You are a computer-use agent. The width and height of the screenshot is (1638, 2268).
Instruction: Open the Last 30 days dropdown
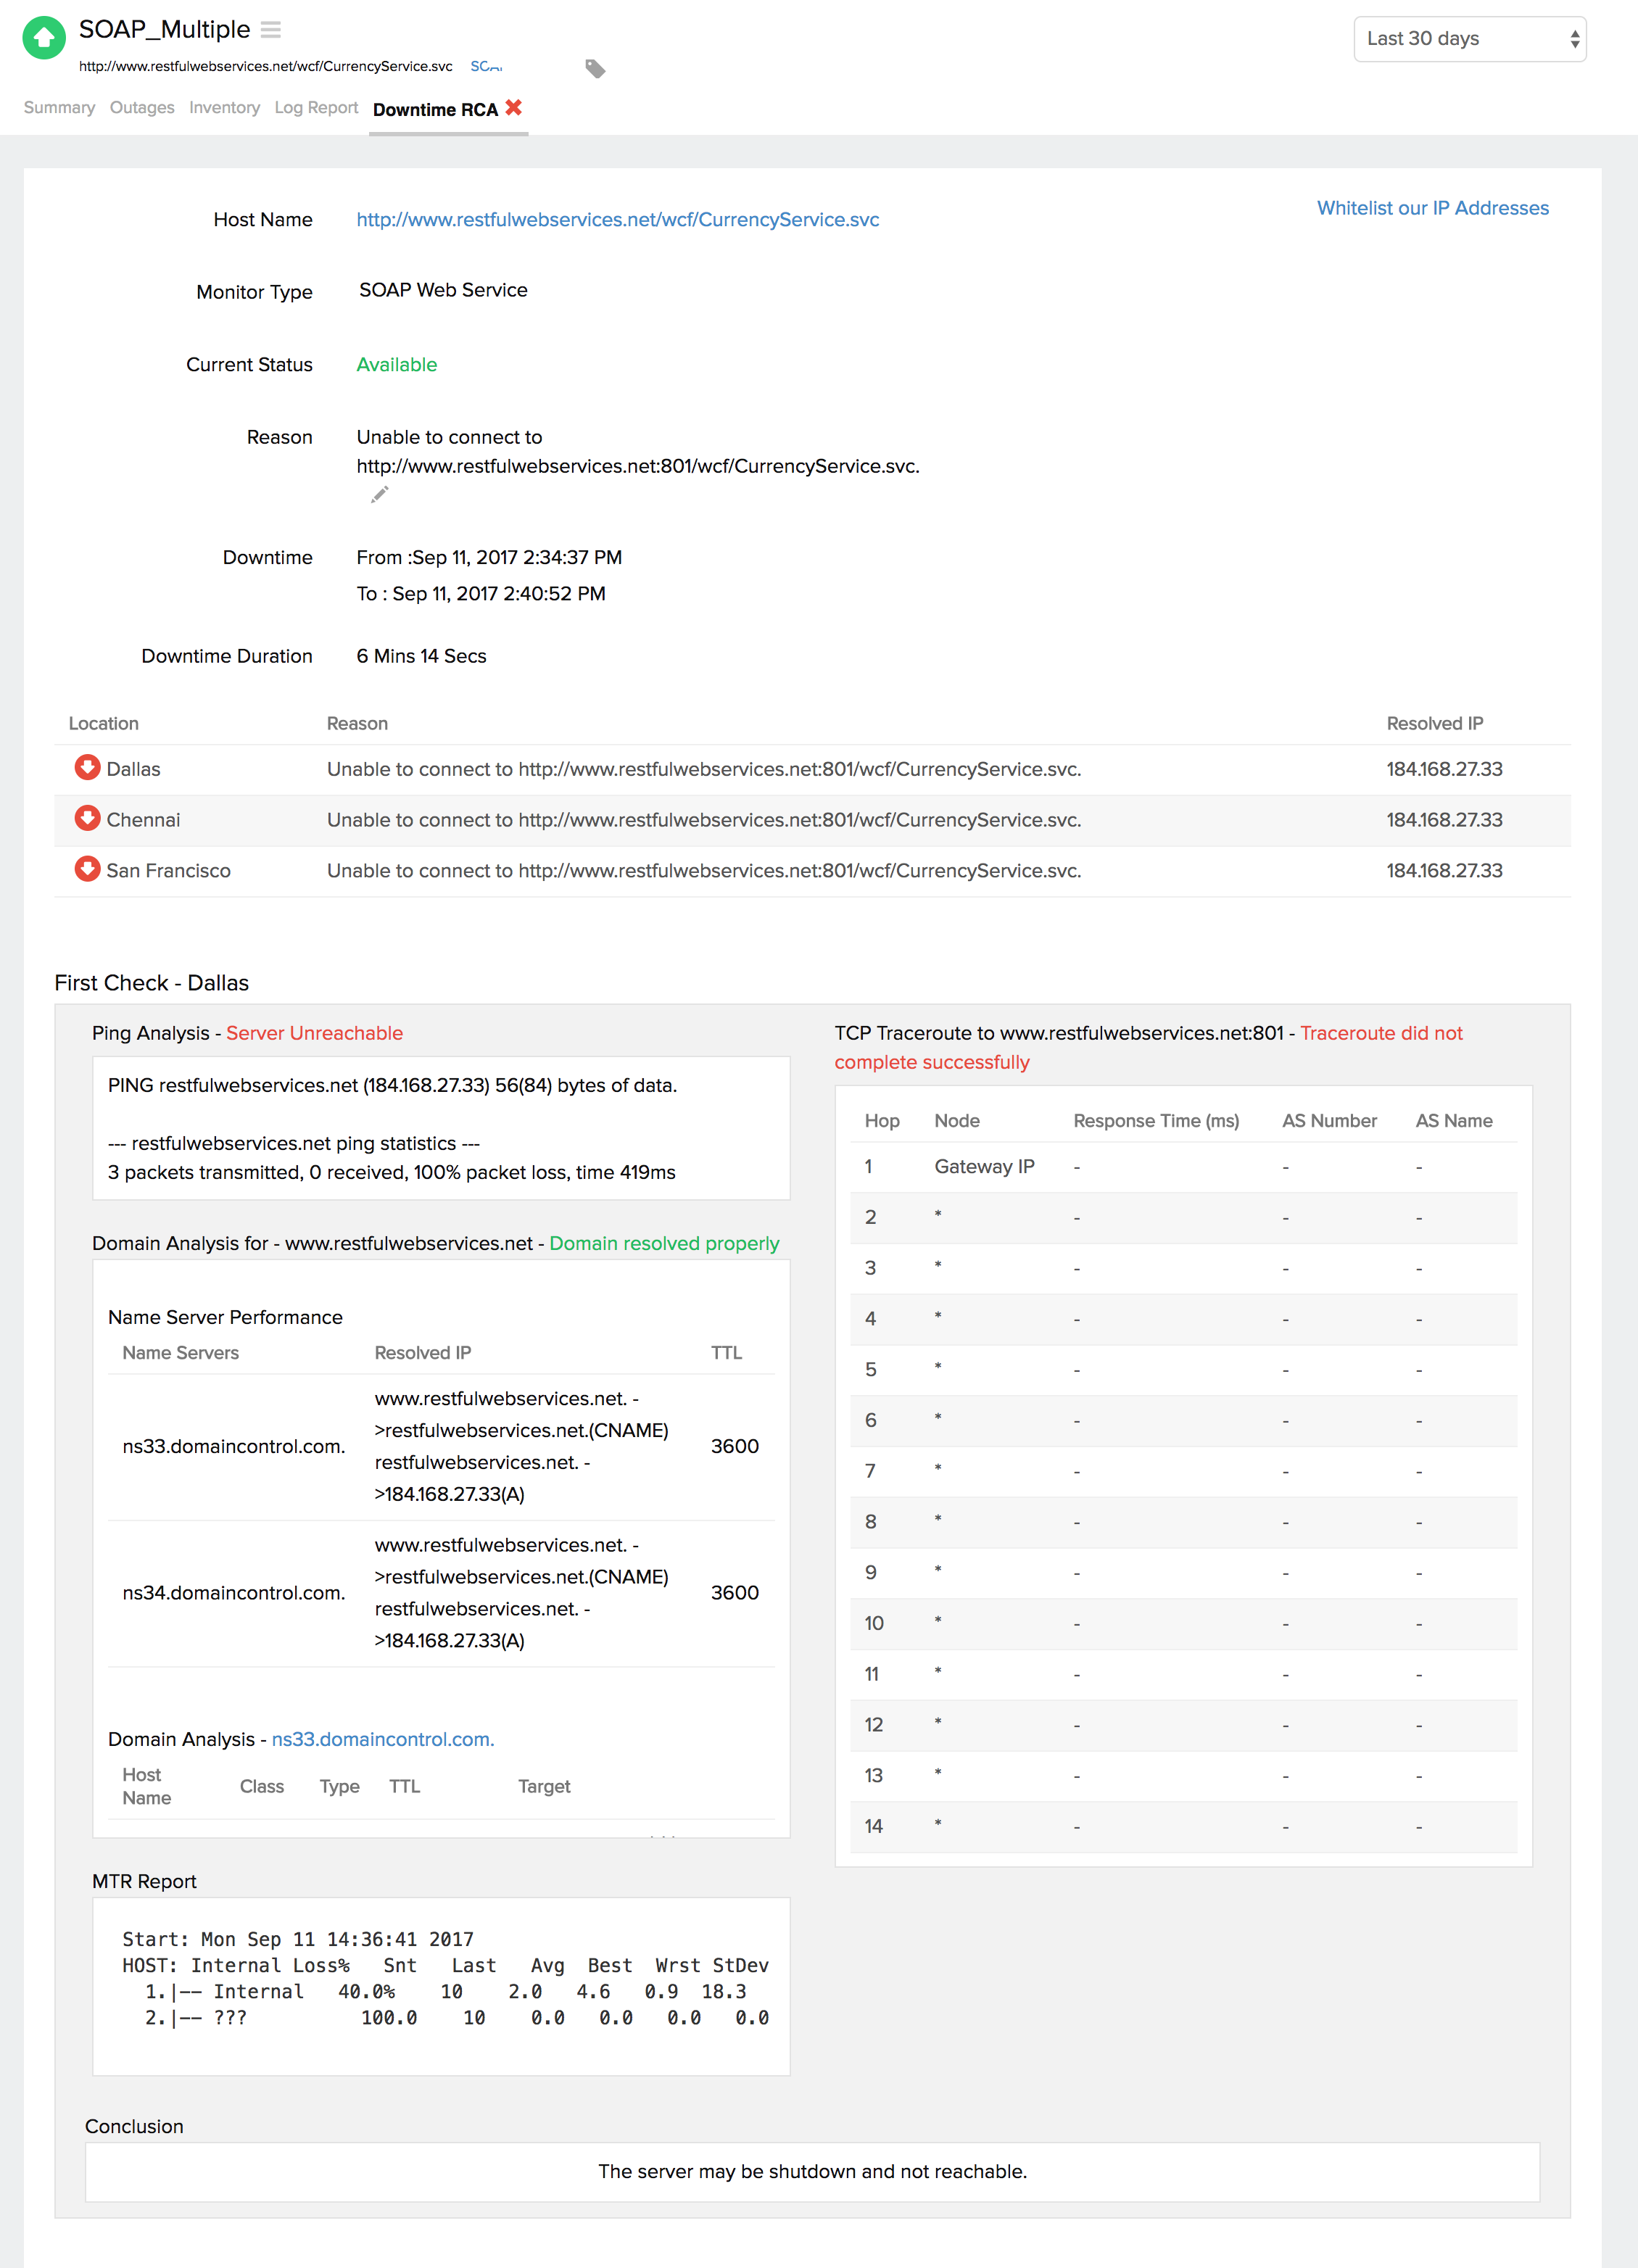coord(1469,39)
